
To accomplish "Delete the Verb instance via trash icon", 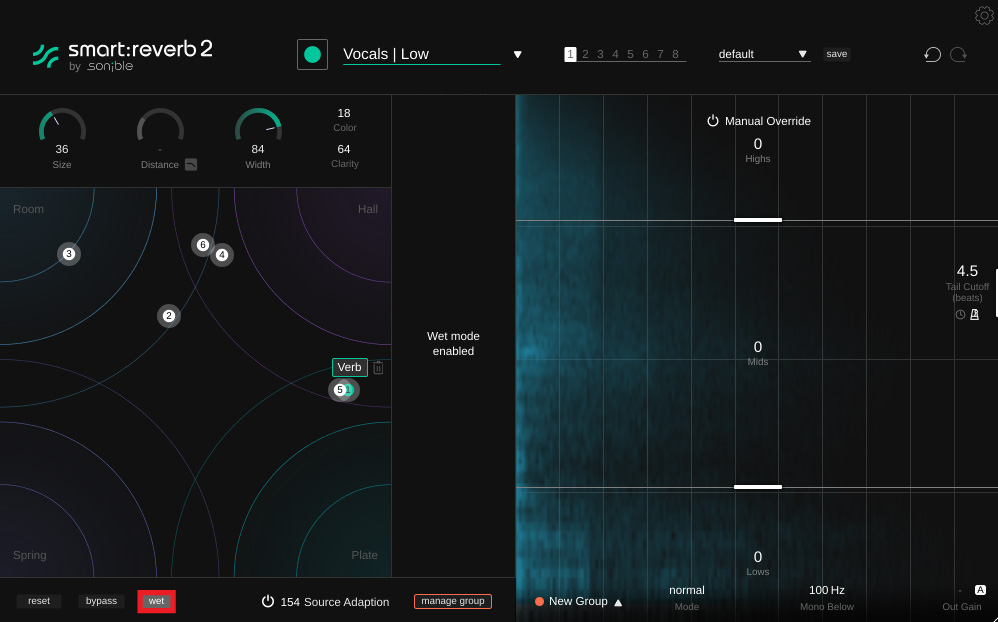I will [378, 367].
